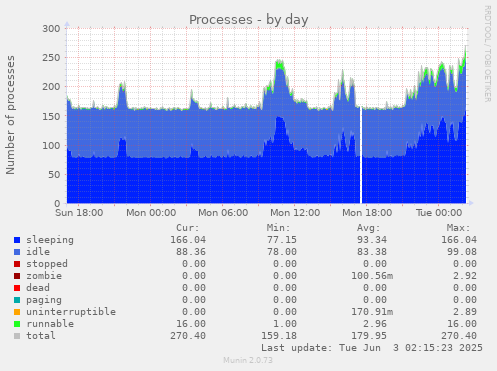The image size is (497, 371).
Task: Click runnable minimum value 1.00
Action: coord(285,324)
